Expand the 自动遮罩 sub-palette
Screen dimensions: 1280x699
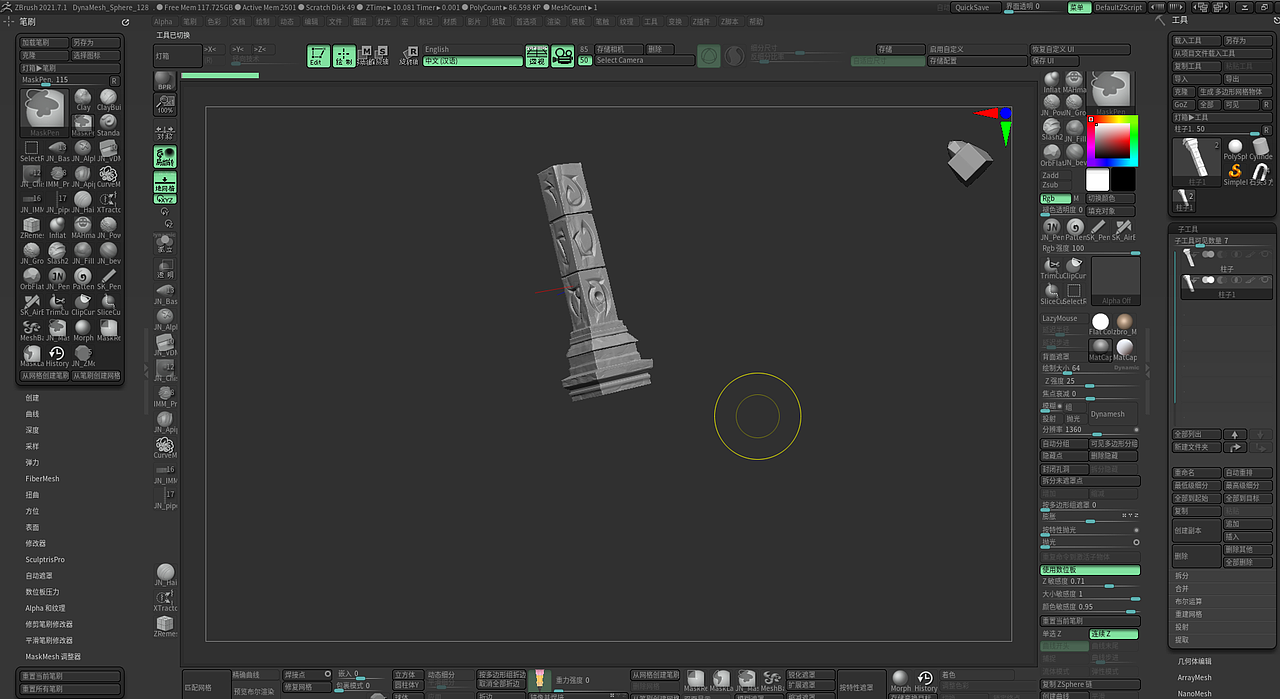tap(39, 575)
